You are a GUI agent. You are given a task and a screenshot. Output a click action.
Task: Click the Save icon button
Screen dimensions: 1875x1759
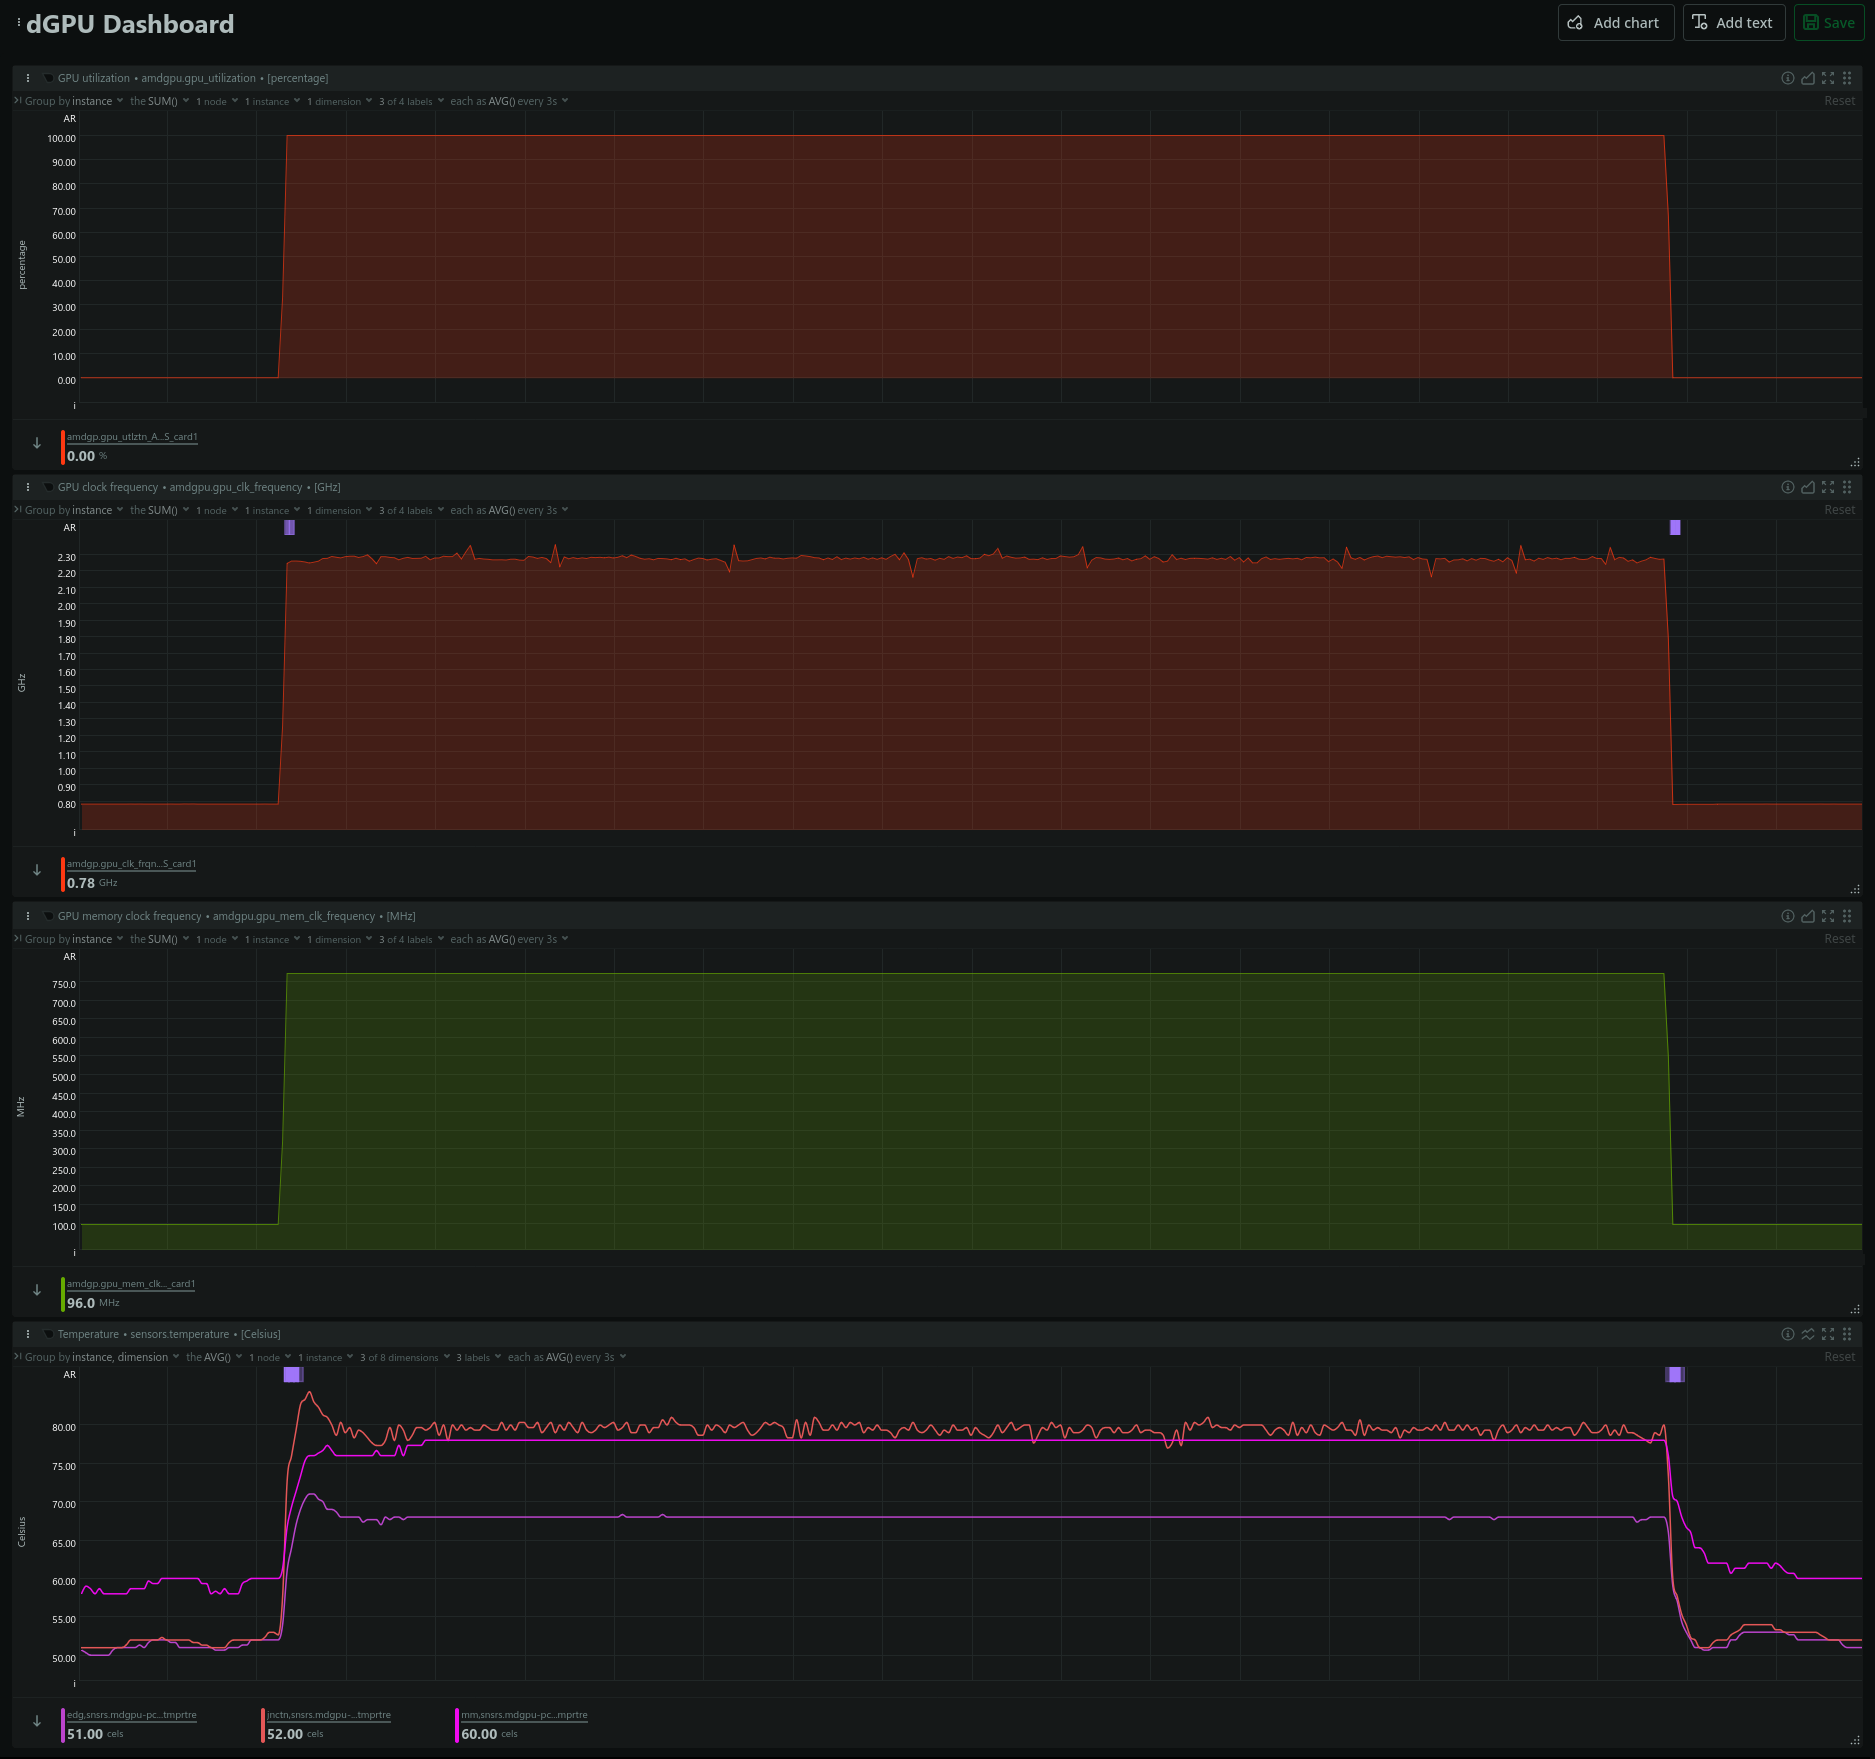coord(1828,23)
